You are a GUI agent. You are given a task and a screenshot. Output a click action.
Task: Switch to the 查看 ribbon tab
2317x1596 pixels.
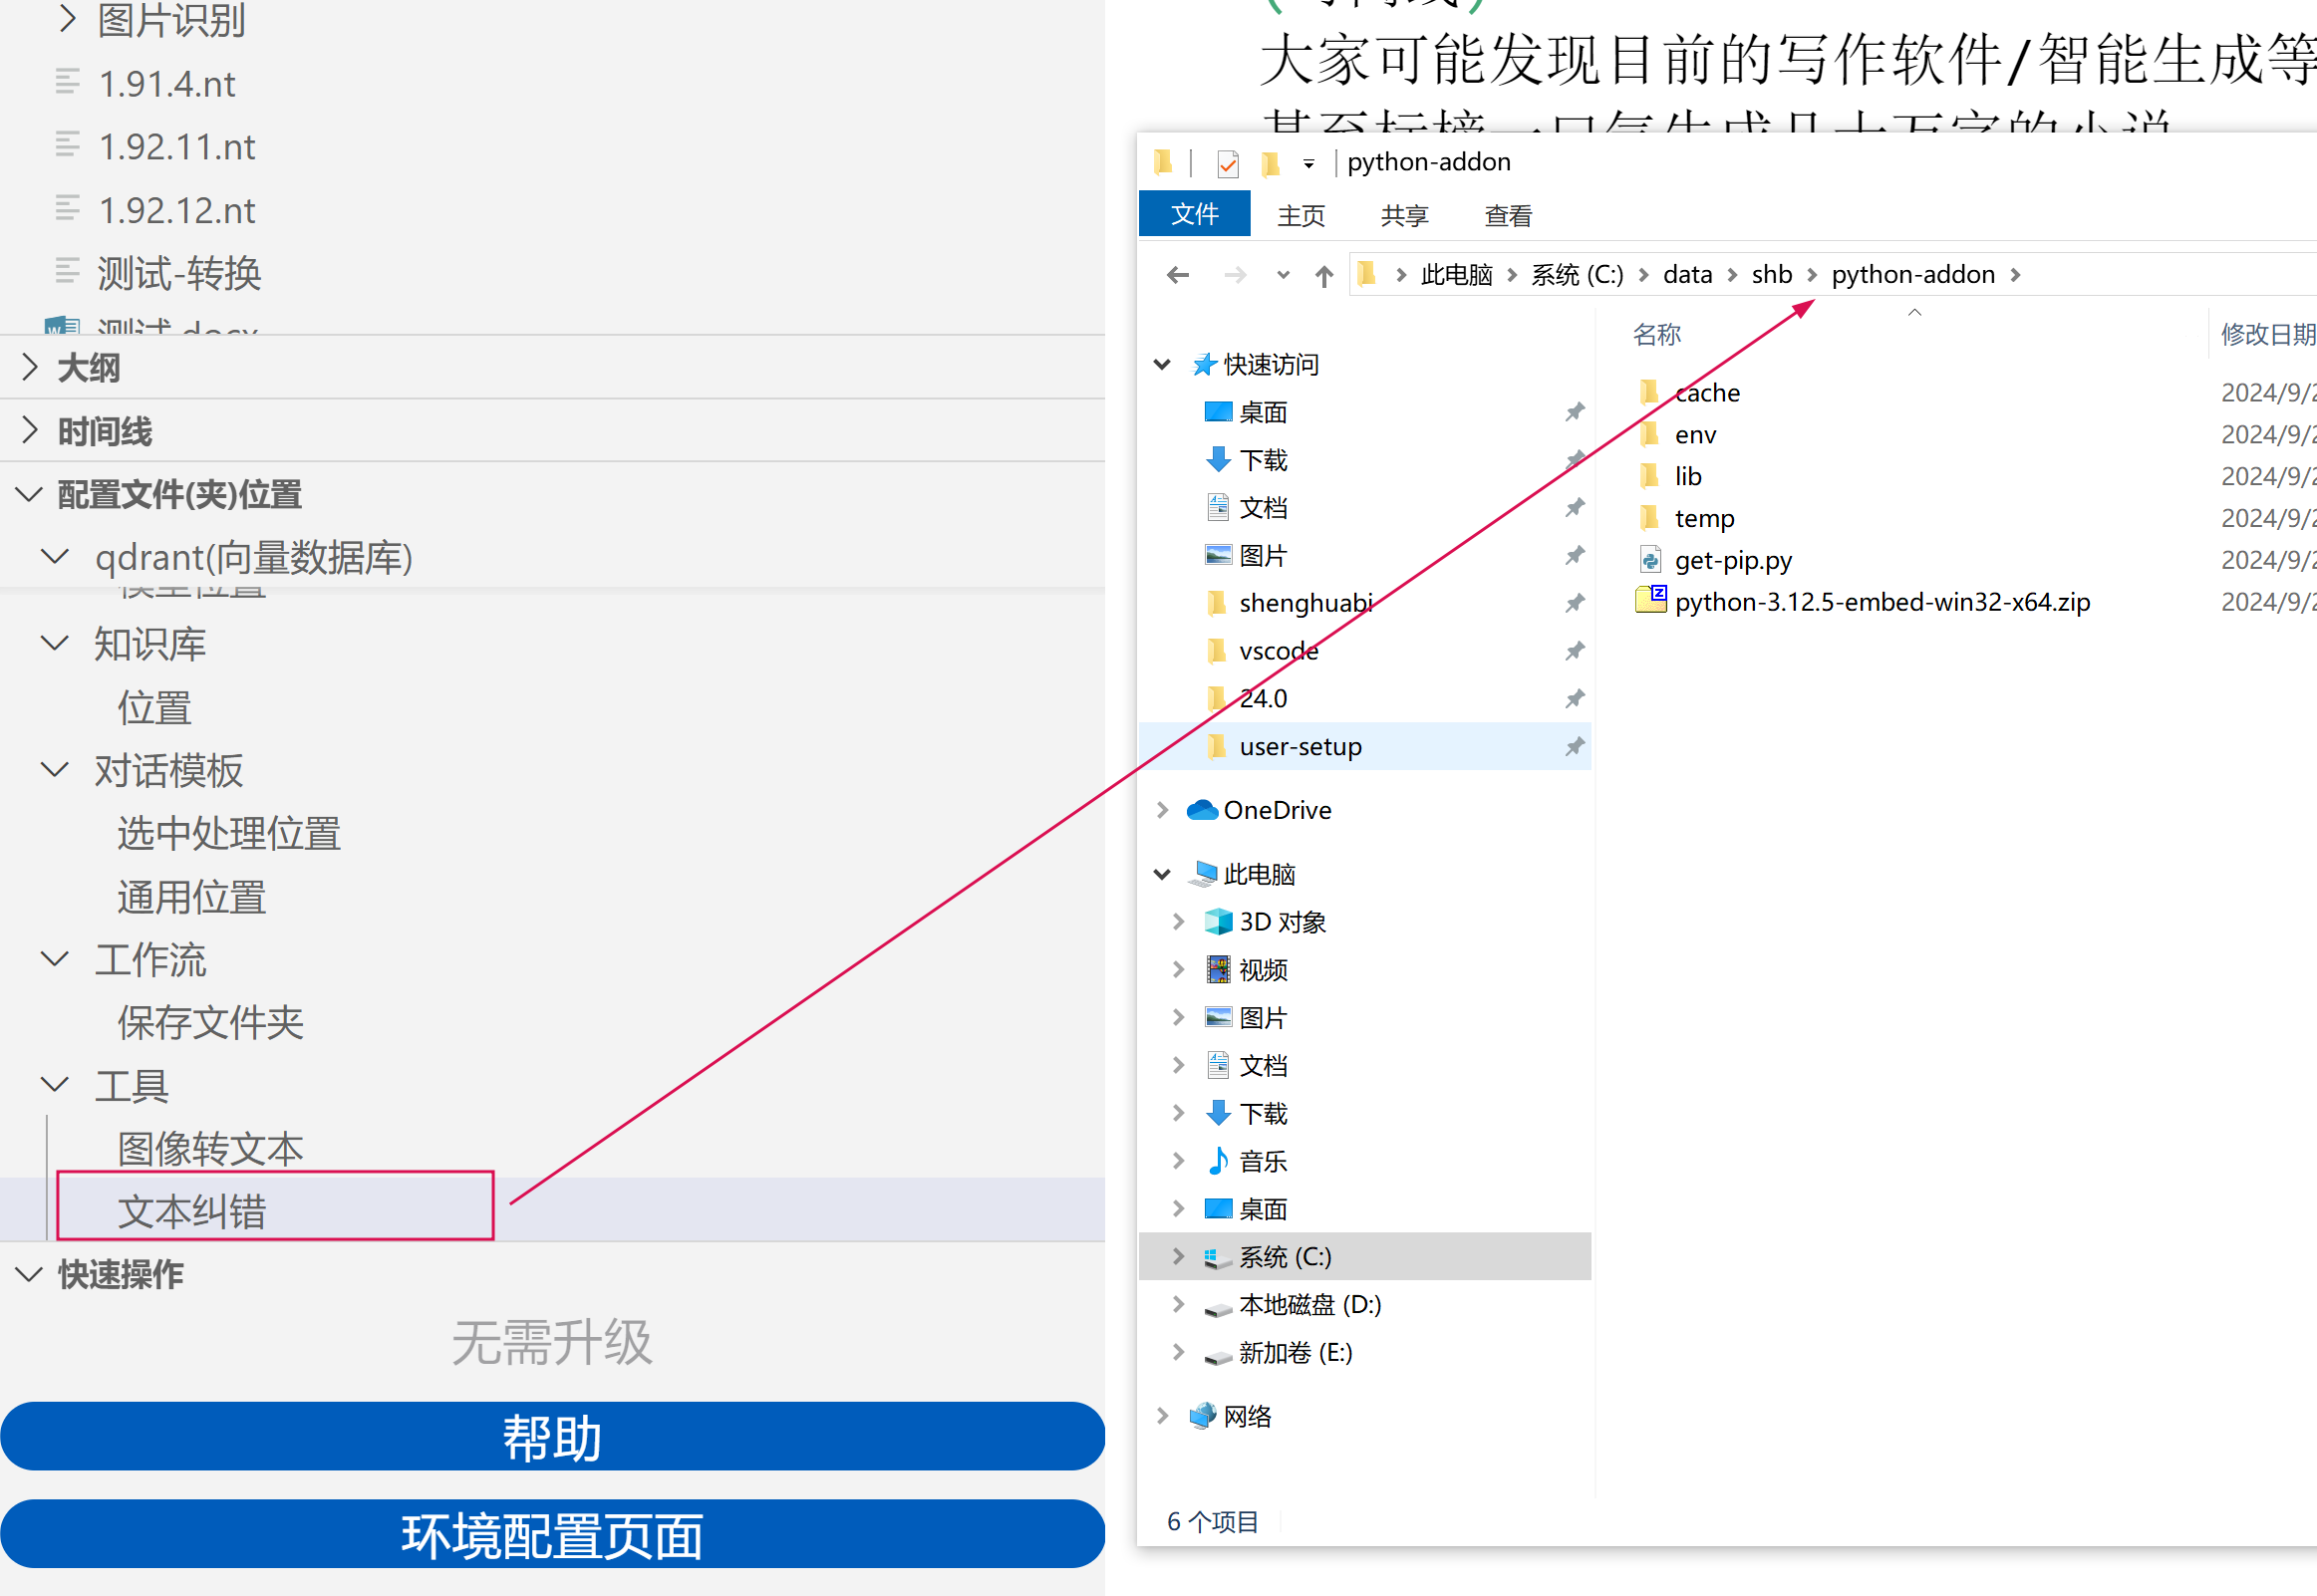1508,215
